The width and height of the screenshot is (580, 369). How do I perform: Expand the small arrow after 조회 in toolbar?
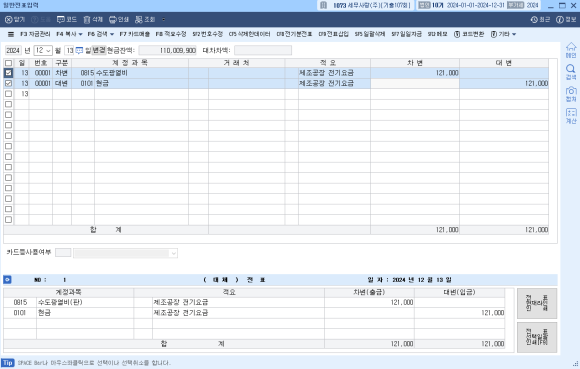tap(163, 20)
